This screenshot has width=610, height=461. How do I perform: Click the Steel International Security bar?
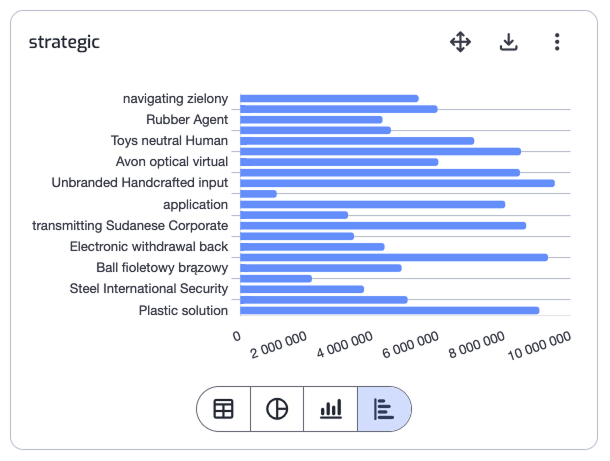tap(302, 289)
